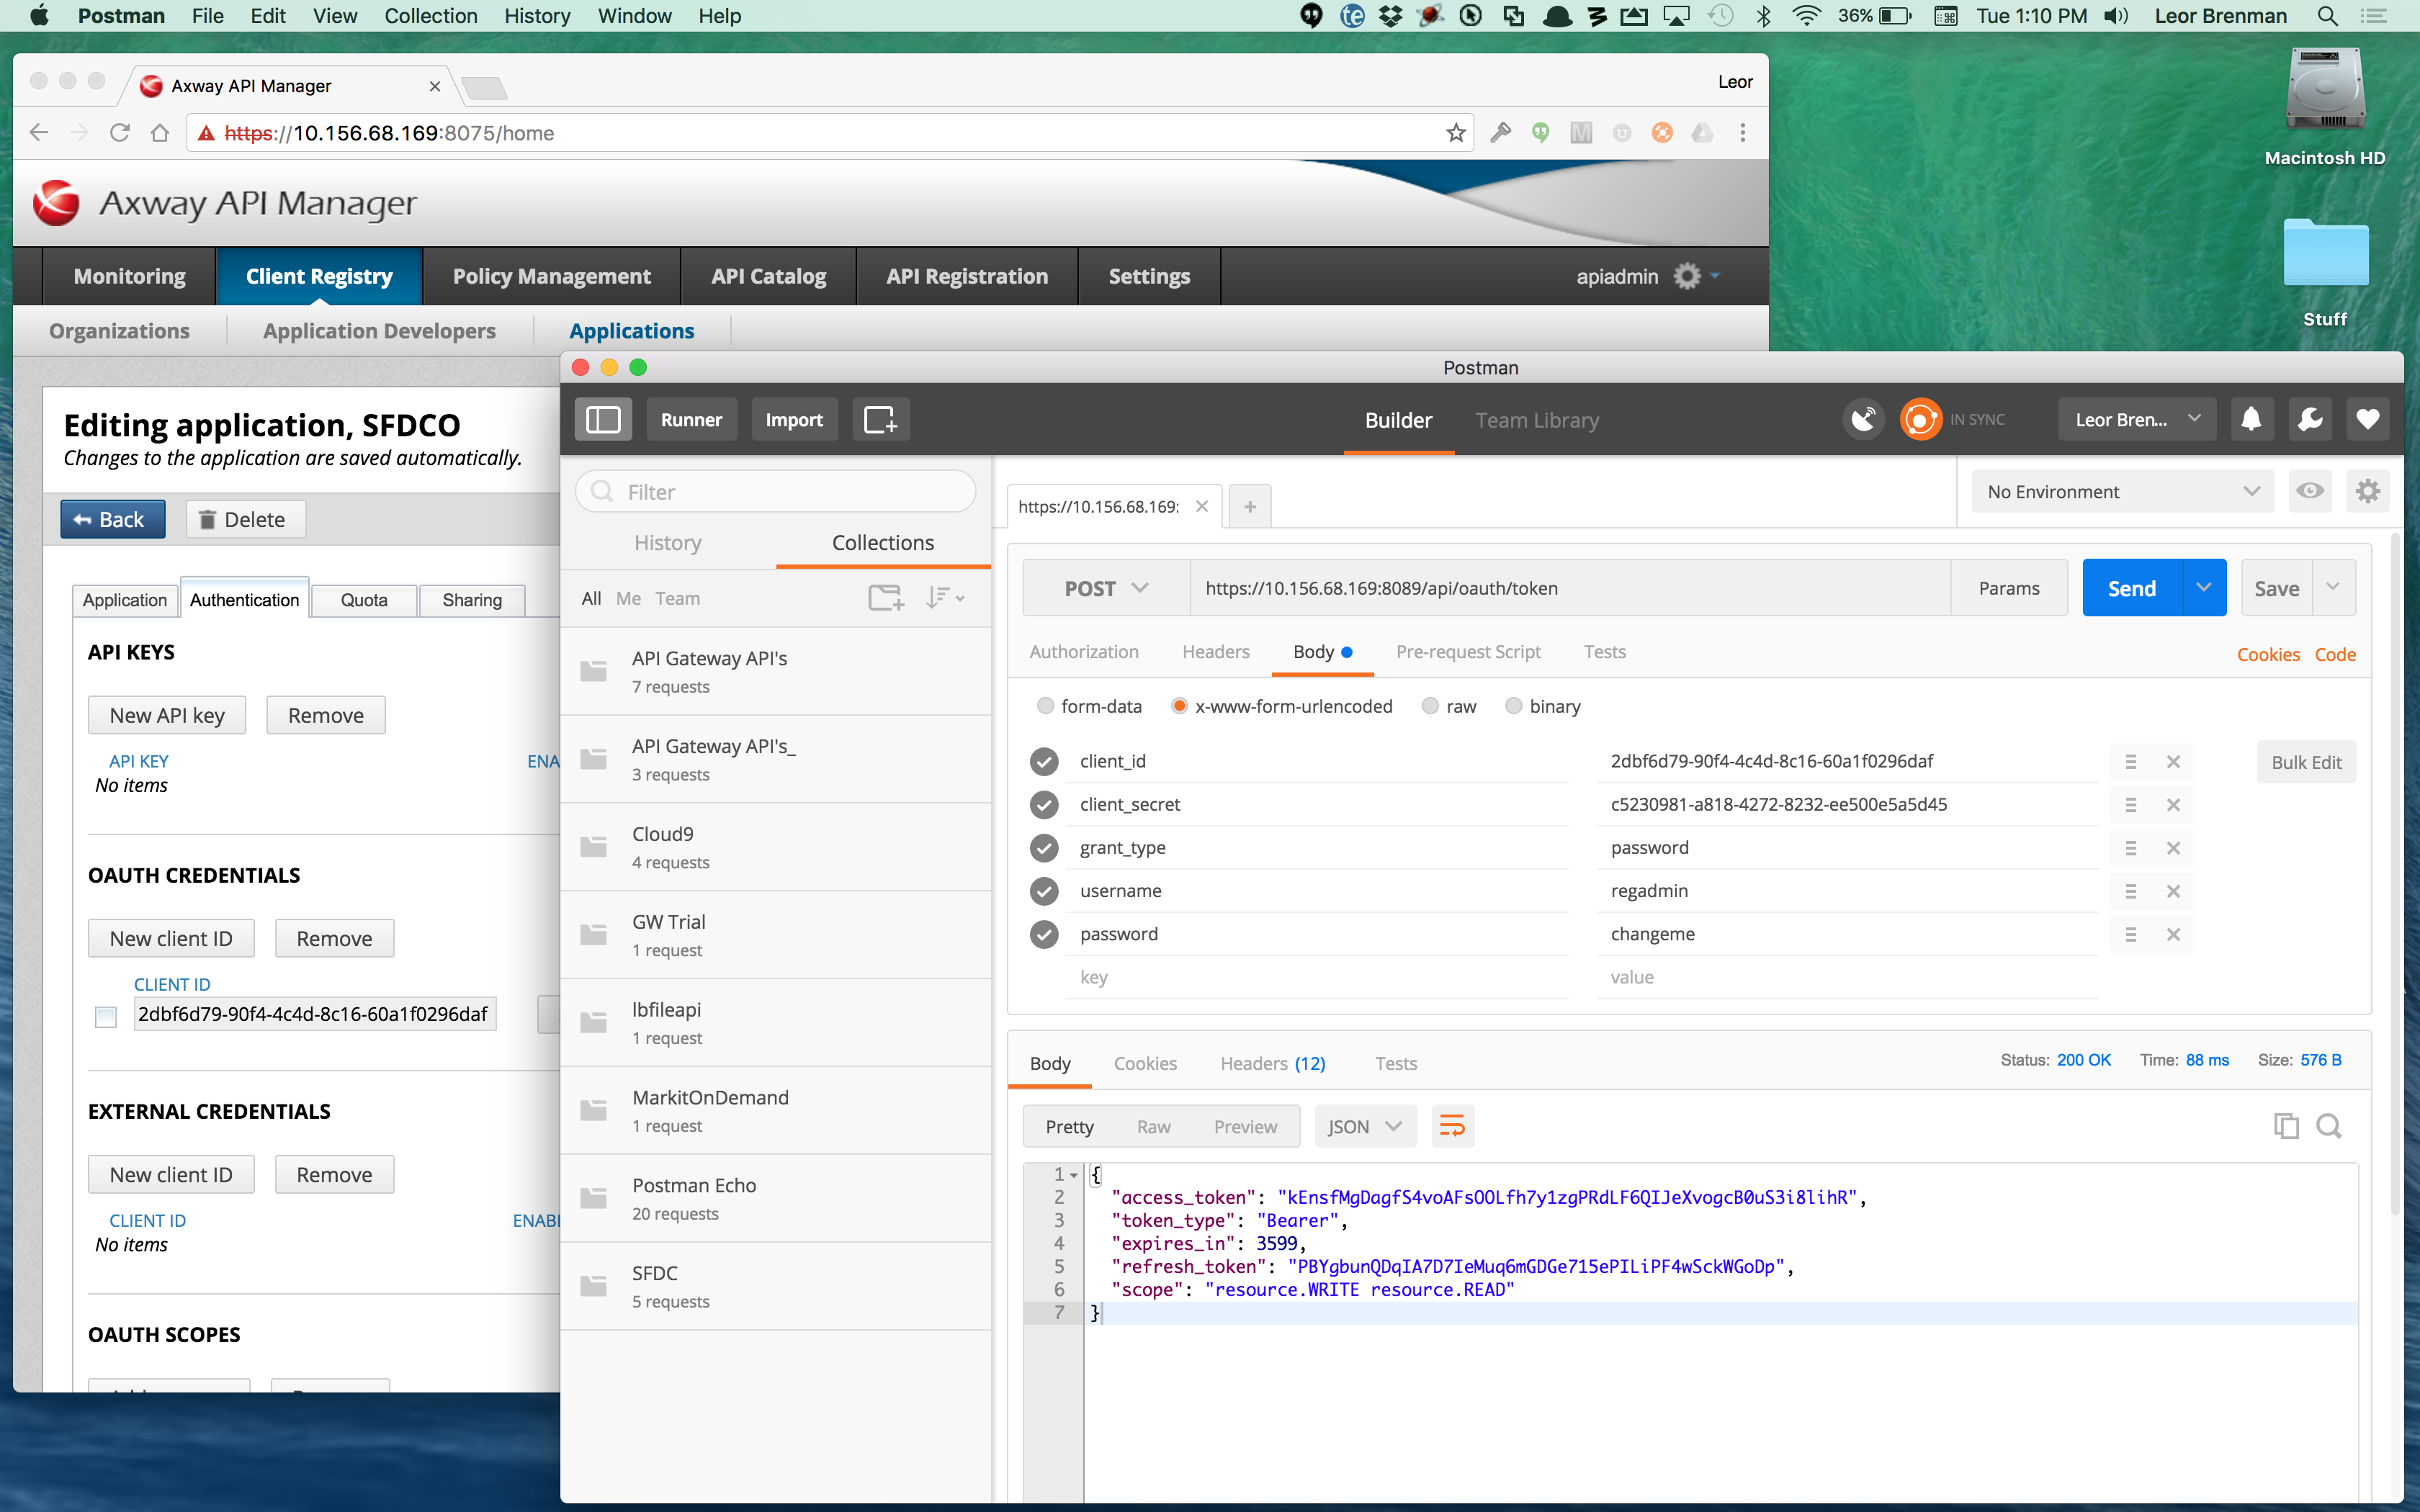Open the wrench settings icon in Postman header
This screenshot has height=1512, width=2420.
[2309, 419]
